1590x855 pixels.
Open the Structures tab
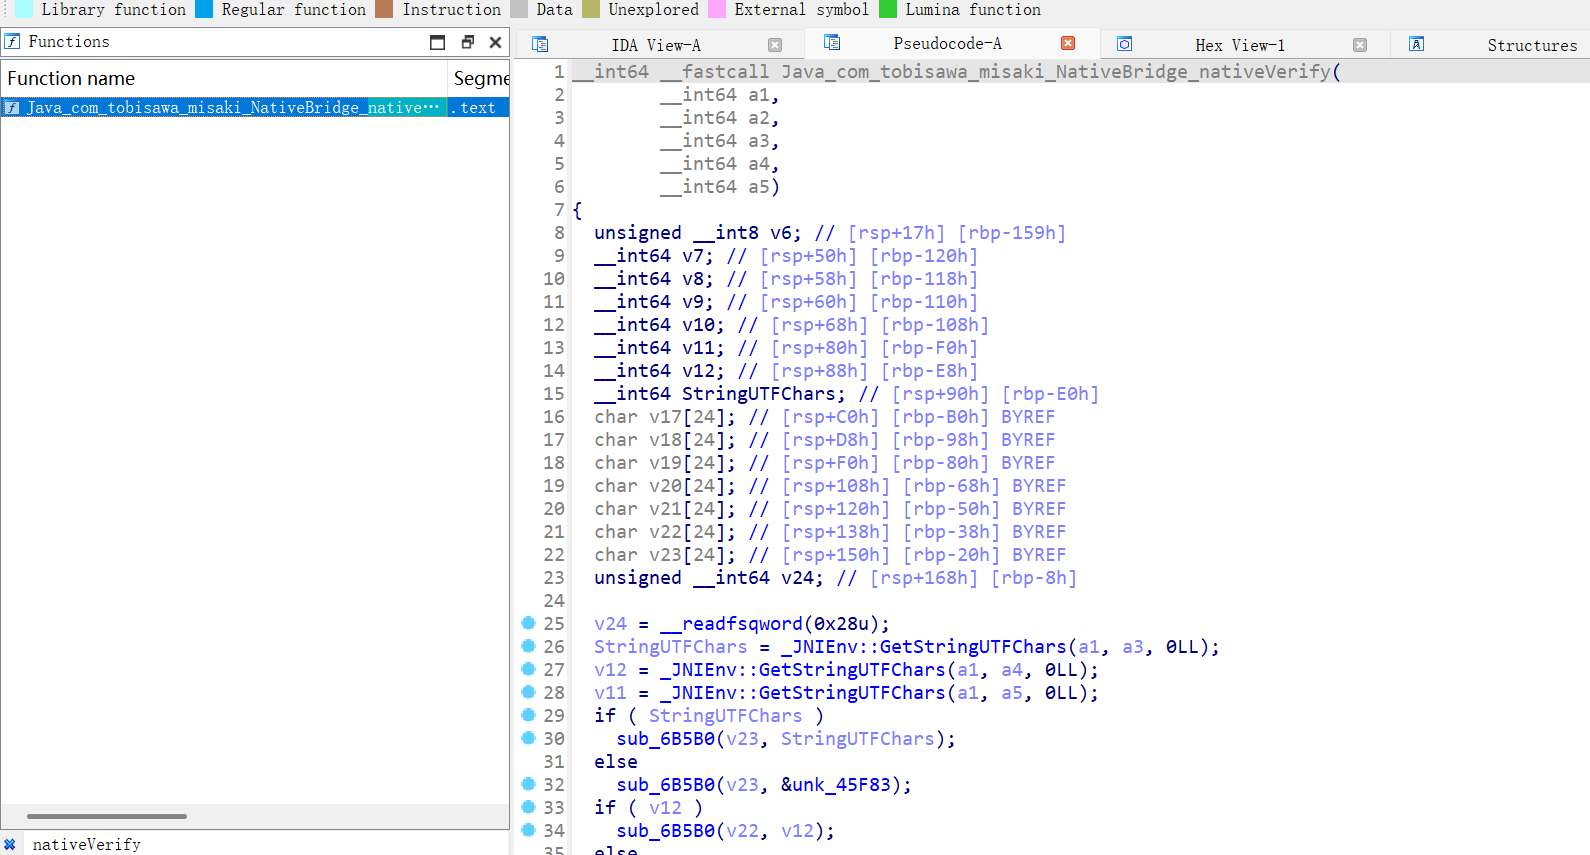(x=1531, y=45)
